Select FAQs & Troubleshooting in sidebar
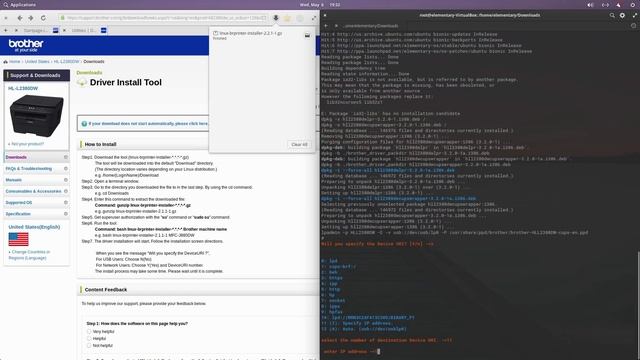 (x=29, y=169)
